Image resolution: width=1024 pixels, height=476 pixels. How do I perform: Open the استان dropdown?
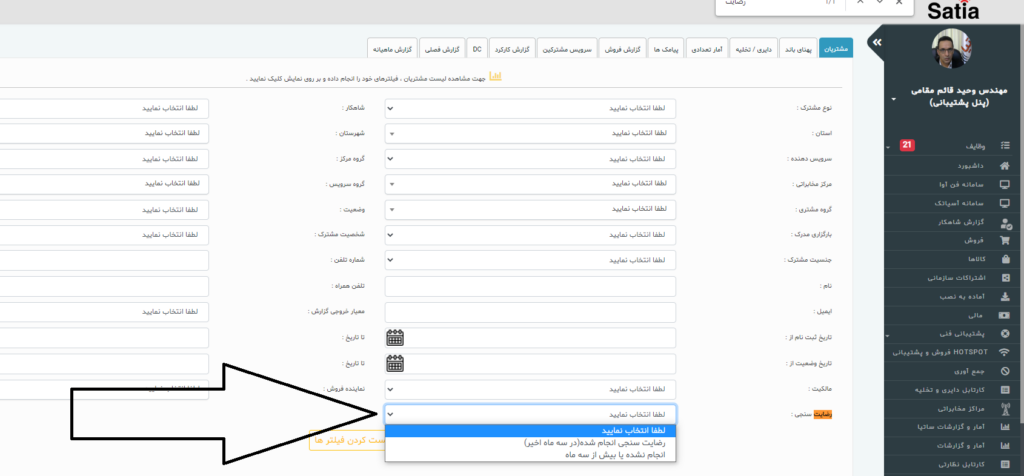coord(530,133)
